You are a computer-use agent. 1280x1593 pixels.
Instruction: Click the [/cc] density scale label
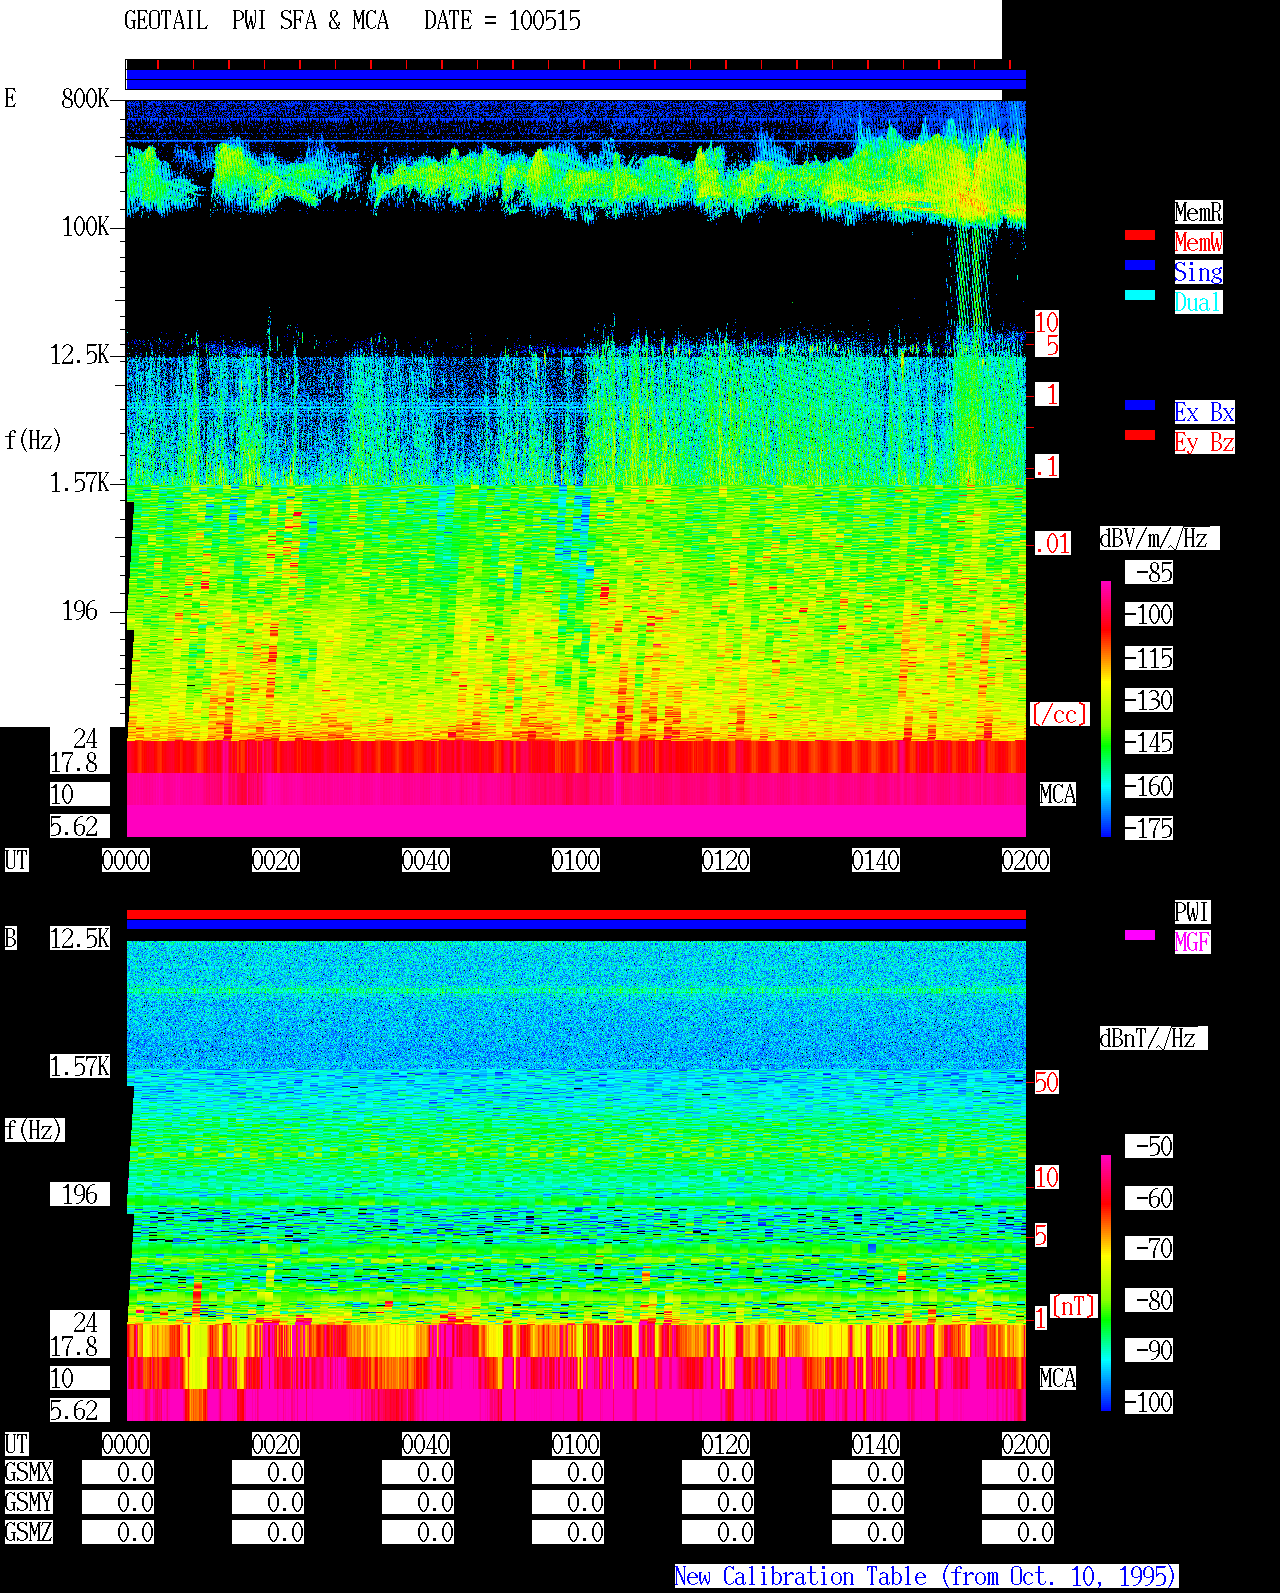tap(1059, 714)
